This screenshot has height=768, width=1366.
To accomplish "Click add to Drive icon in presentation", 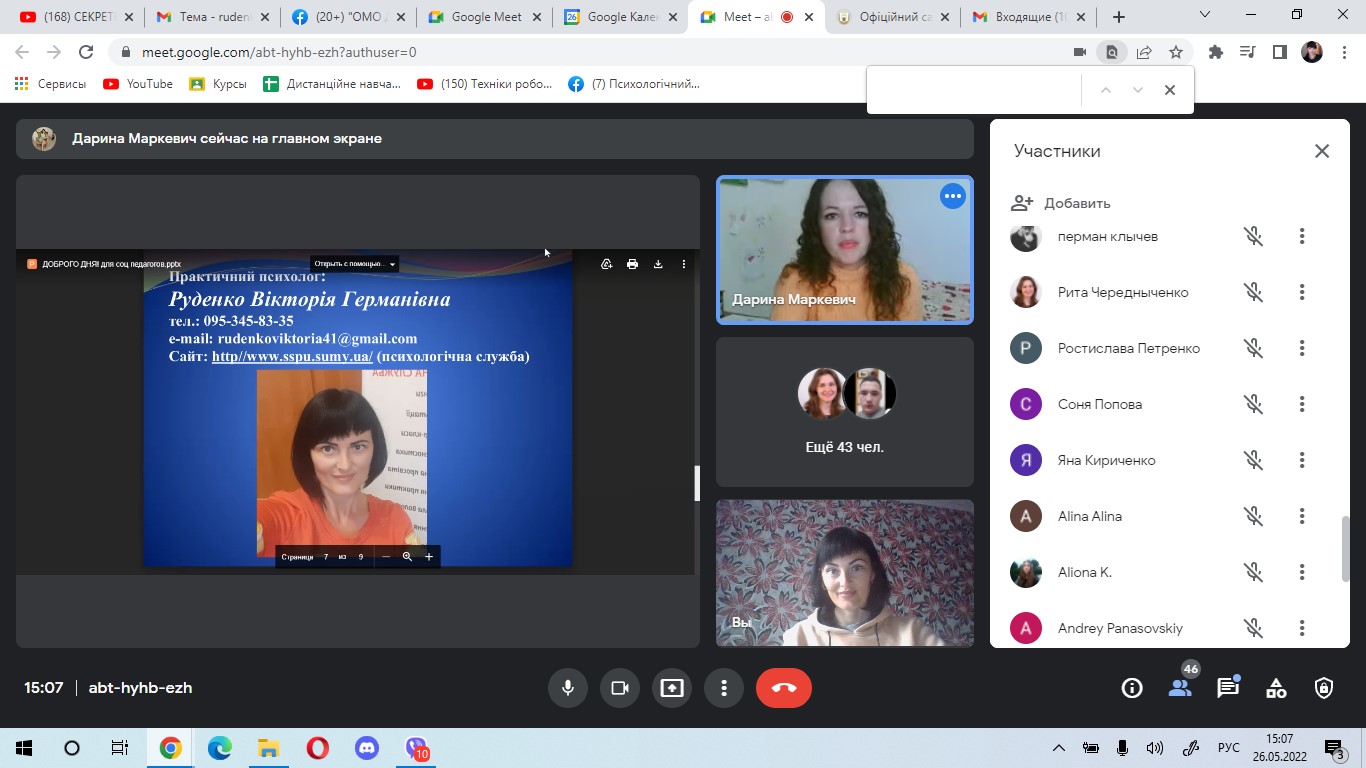I will (606, 264).
